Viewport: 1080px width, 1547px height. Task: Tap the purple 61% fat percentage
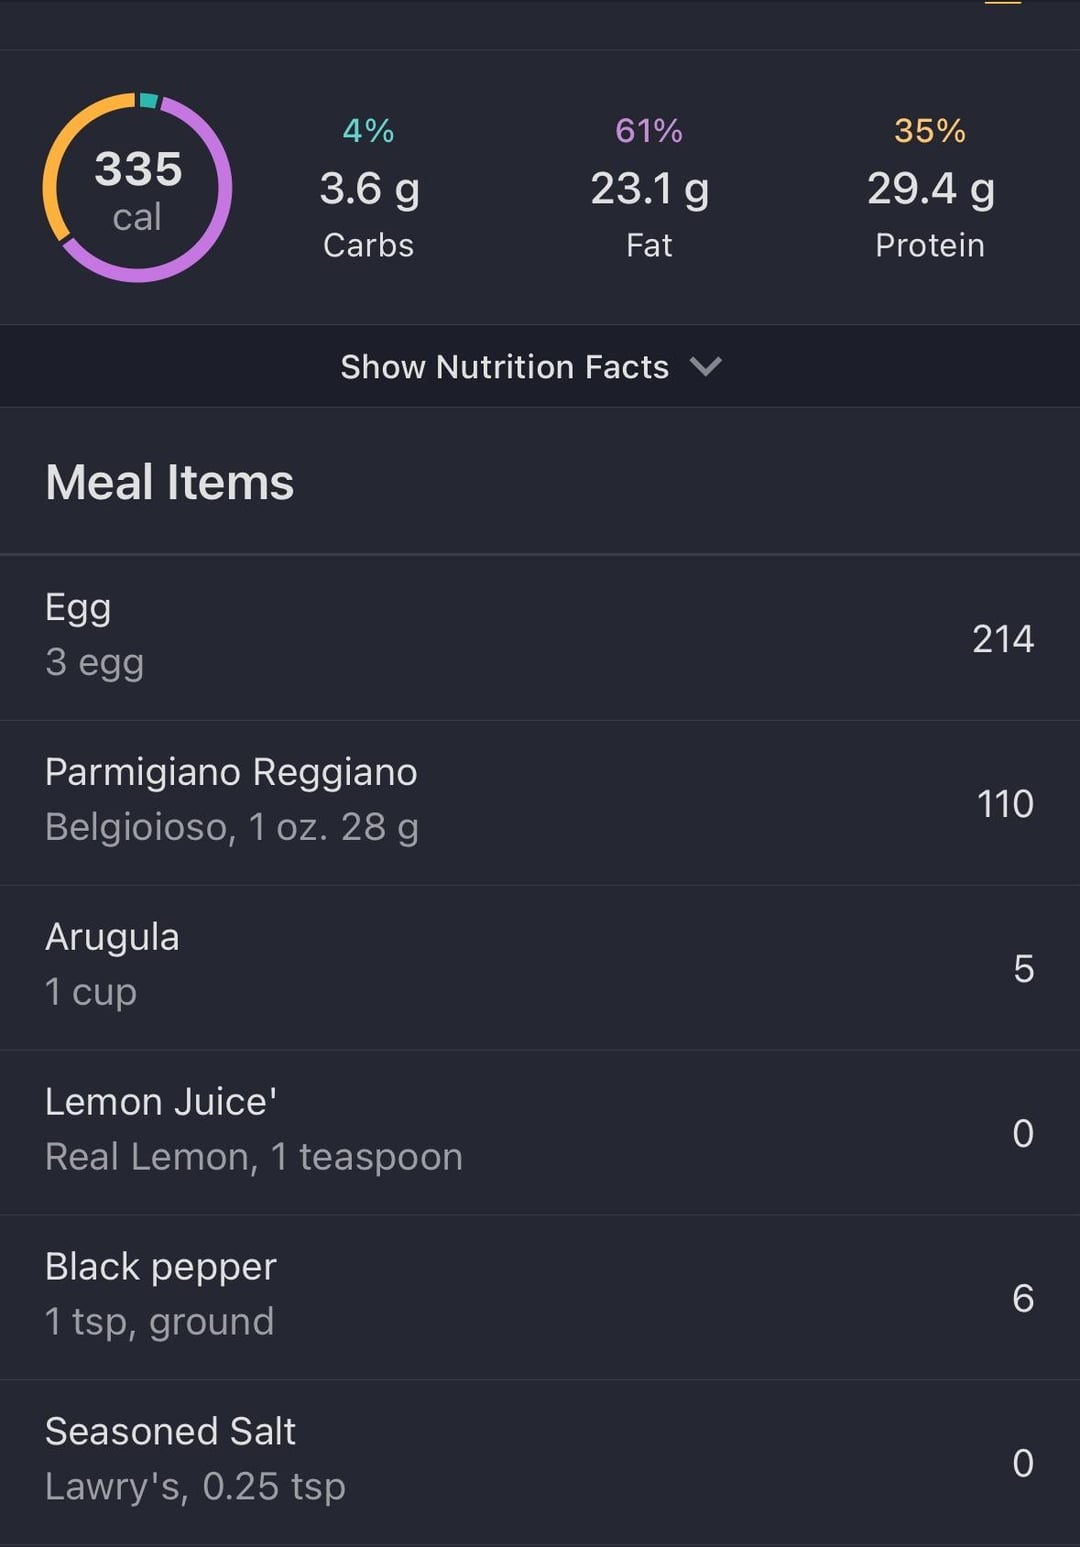[649, 130]
